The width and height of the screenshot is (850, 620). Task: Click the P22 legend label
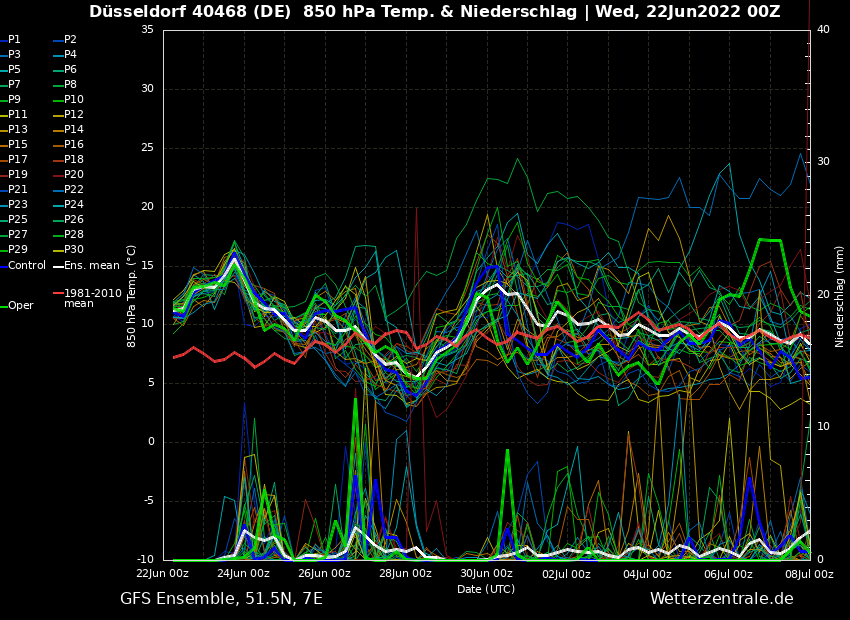pyautogui.click(x=74, y=190)
